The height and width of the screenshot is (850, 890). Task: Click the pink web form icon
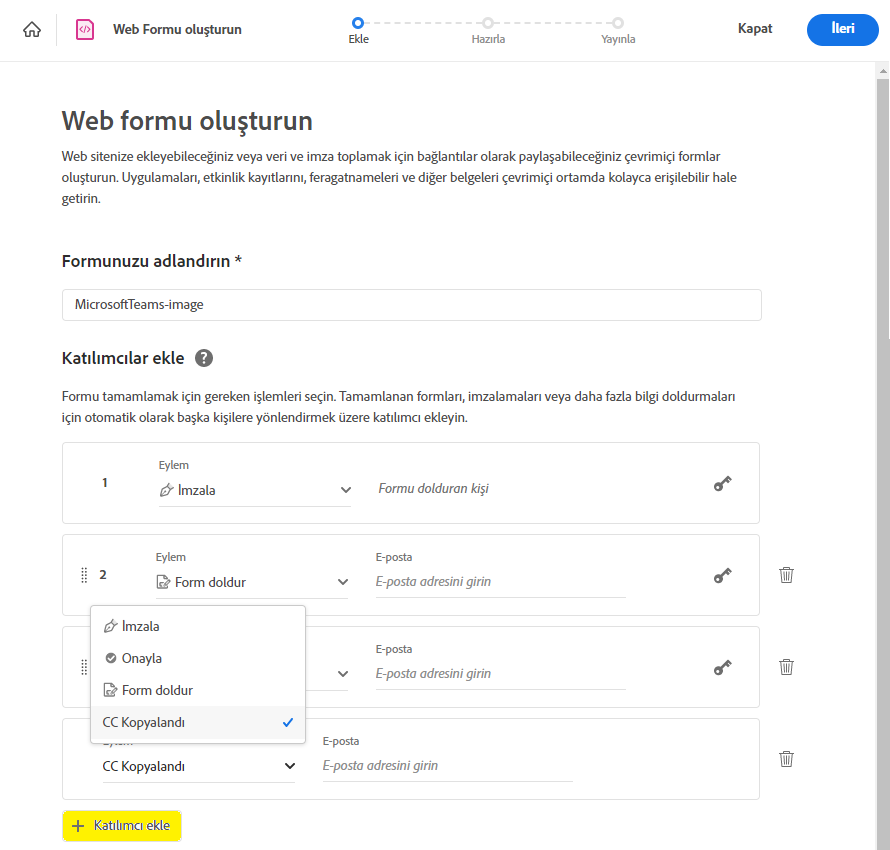click(85, 29)
